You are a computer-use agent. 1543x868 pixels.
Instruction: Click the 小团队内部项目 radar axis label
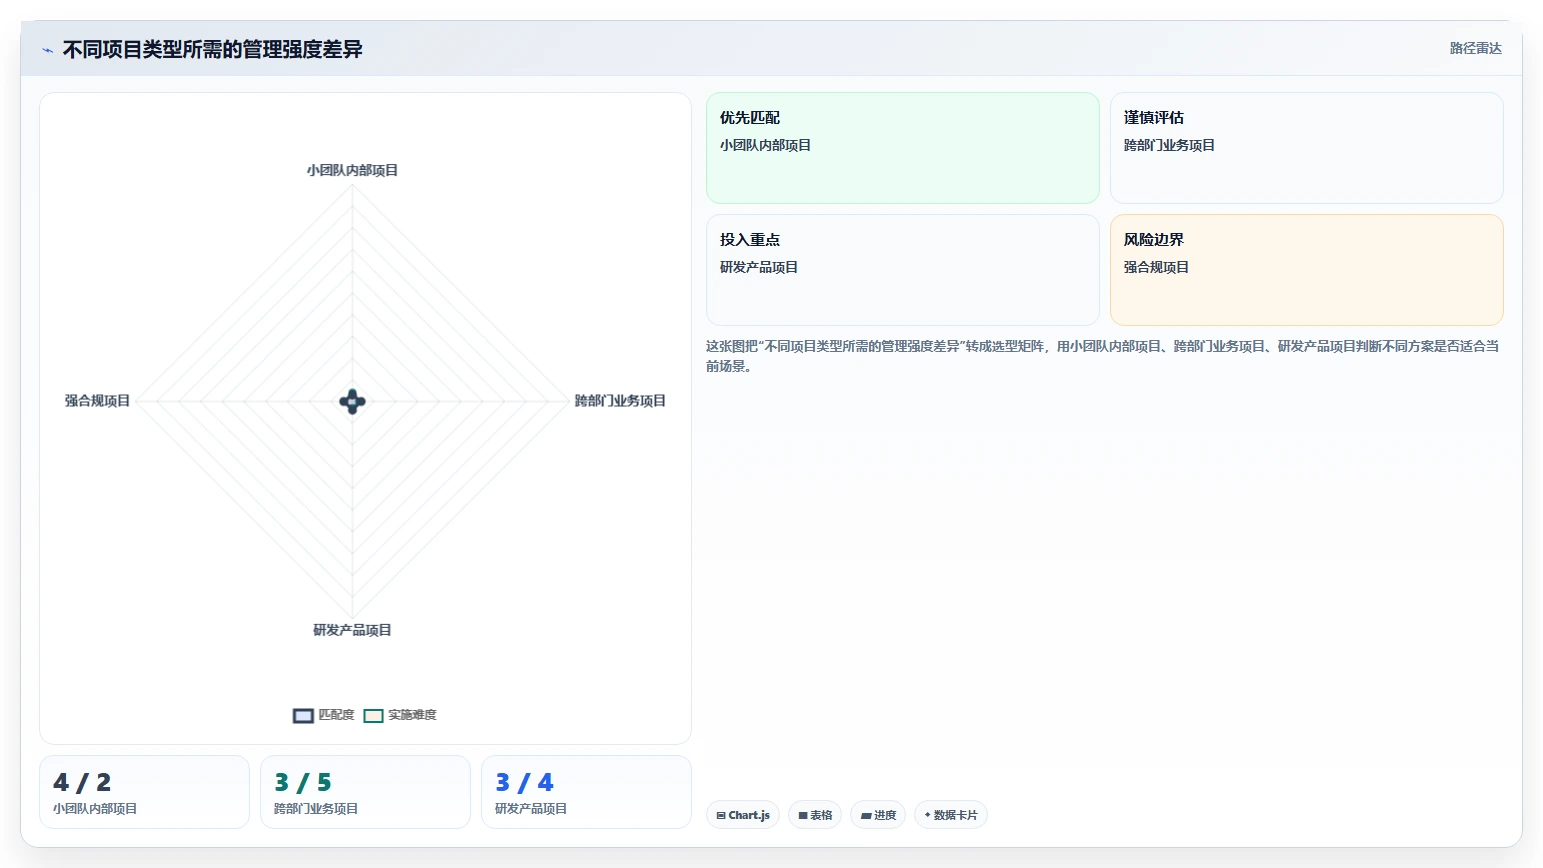(x=352, y=170)
